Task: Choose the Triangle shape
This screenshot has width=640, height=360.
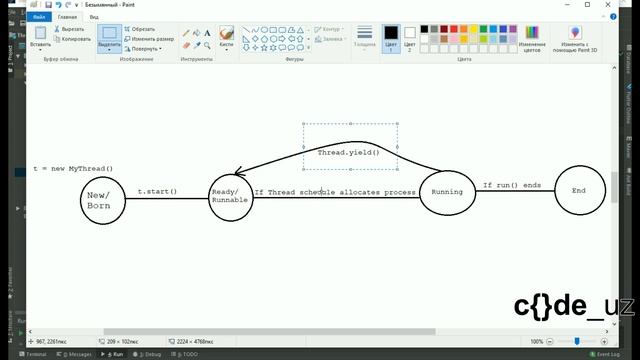Action: click(300, 30)
